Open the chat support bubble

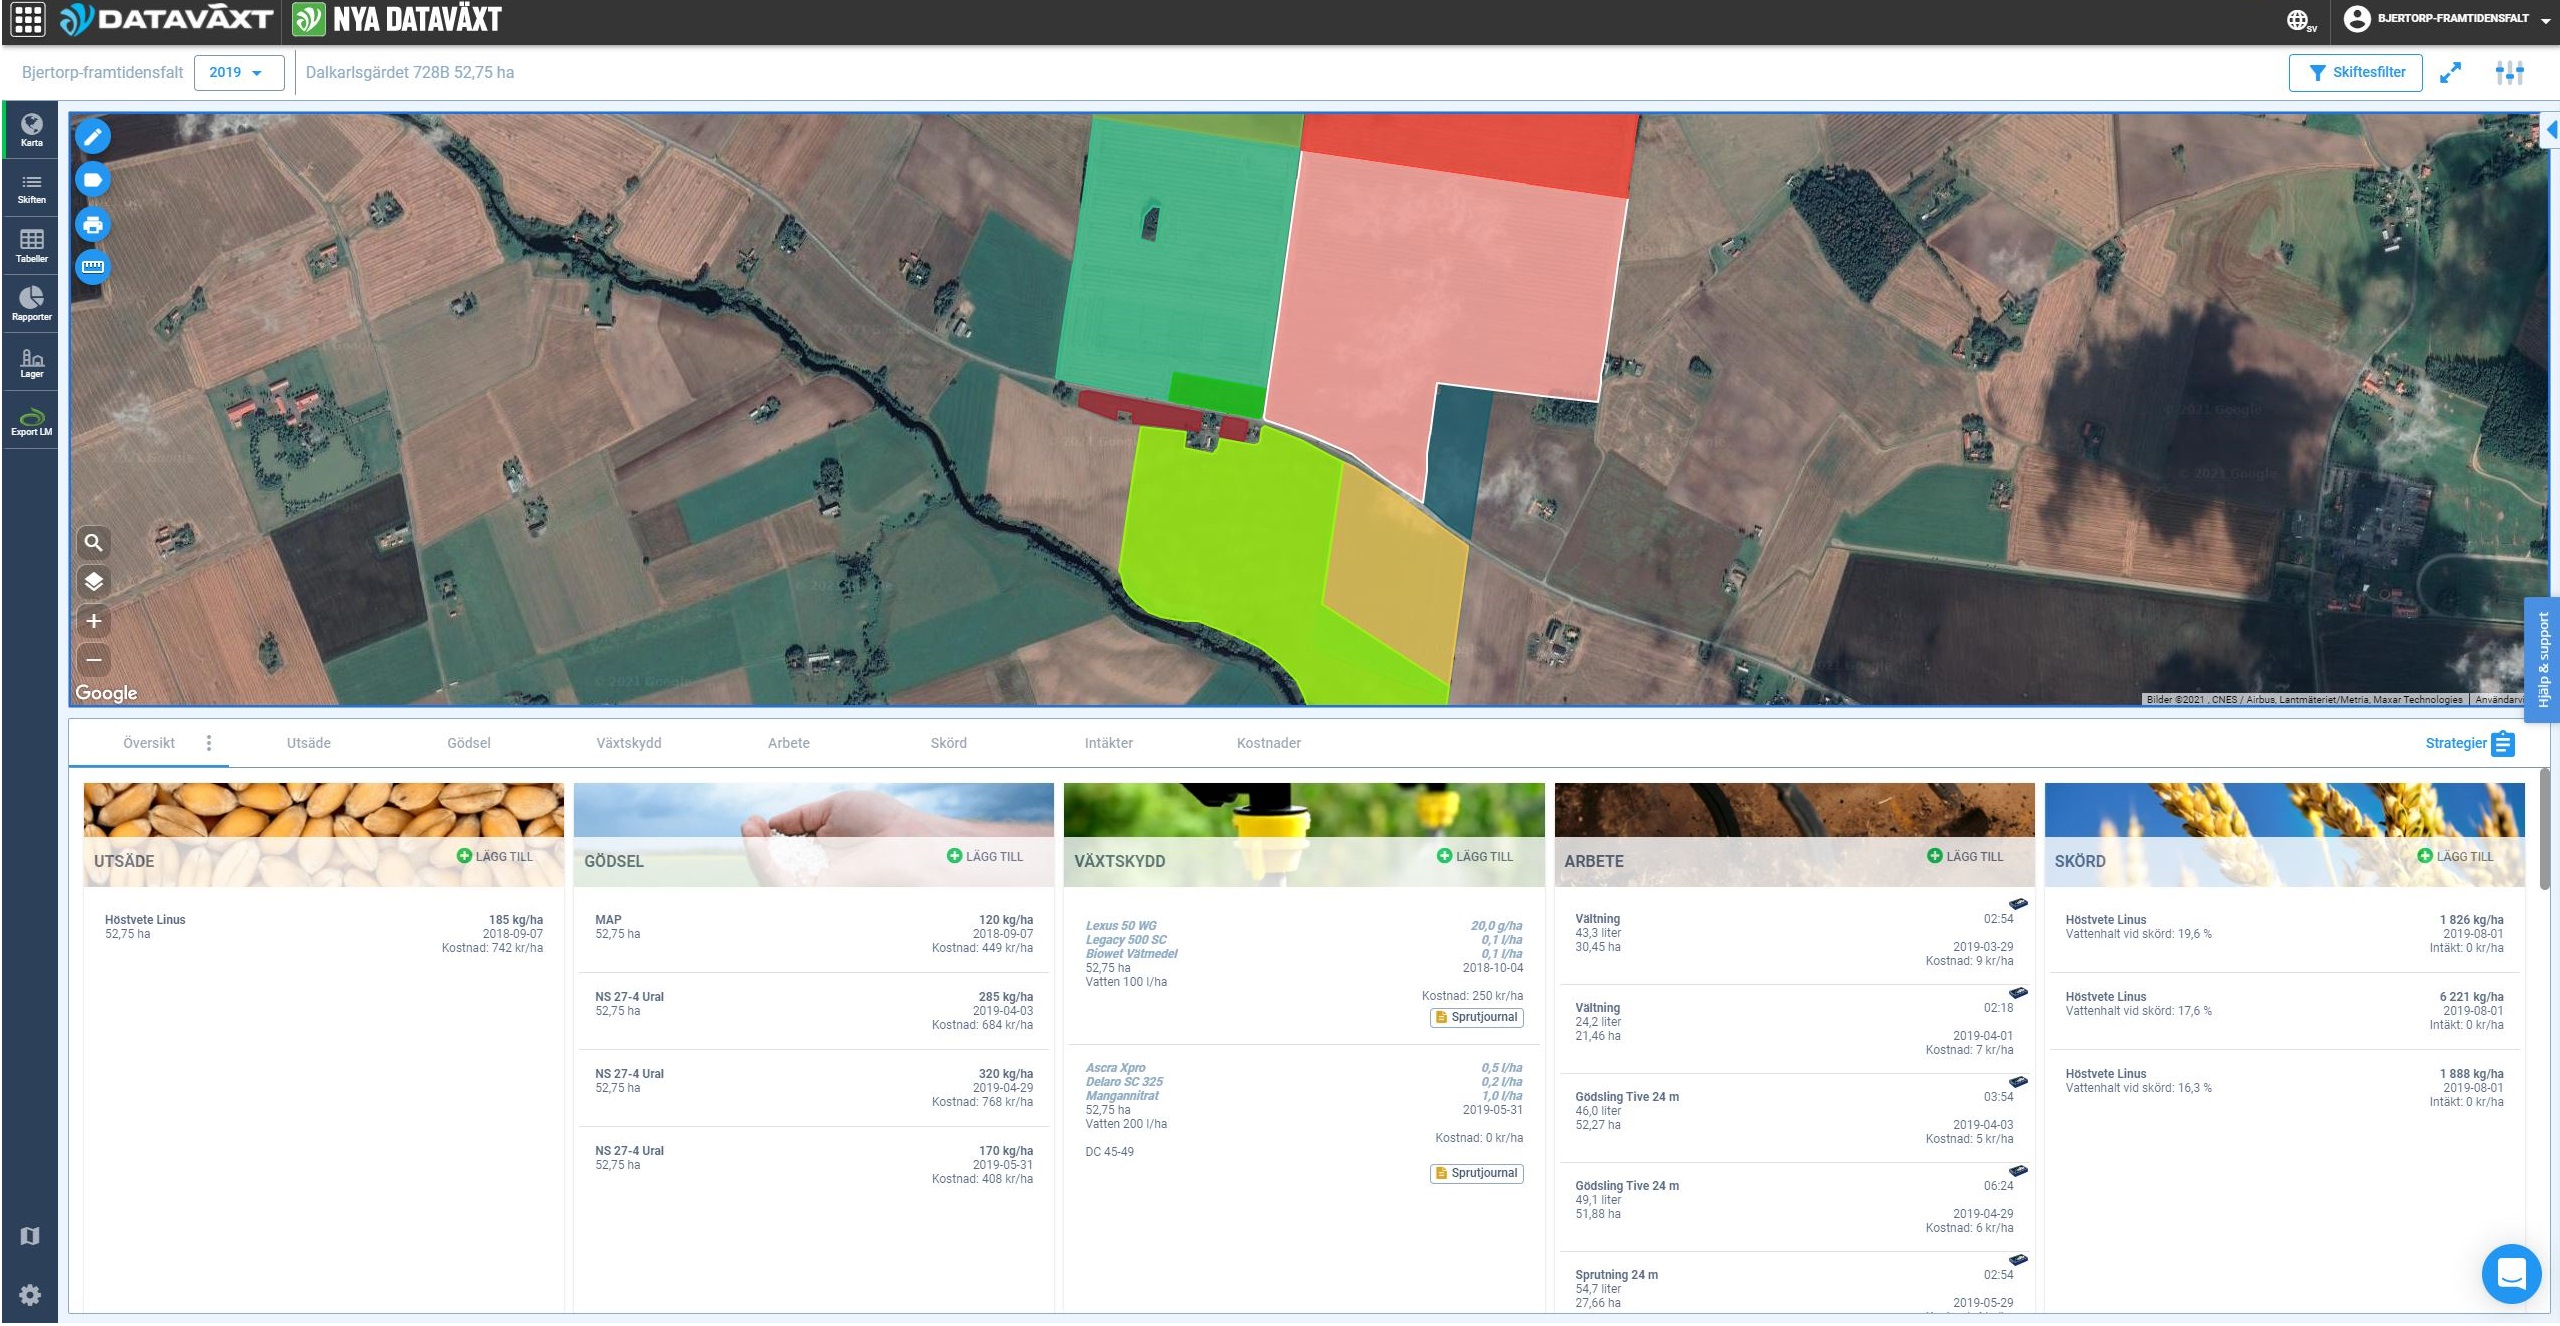click(2511, 1273)
